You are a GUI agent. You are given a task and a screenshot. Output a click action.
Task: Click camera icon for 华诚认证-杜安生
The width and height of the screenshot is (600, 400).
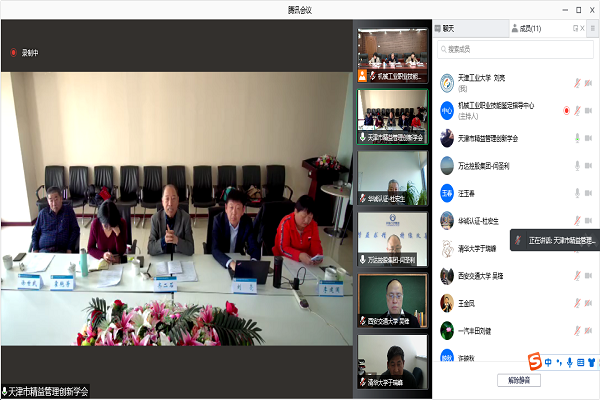pyautogui.click(x=589, y=220)
